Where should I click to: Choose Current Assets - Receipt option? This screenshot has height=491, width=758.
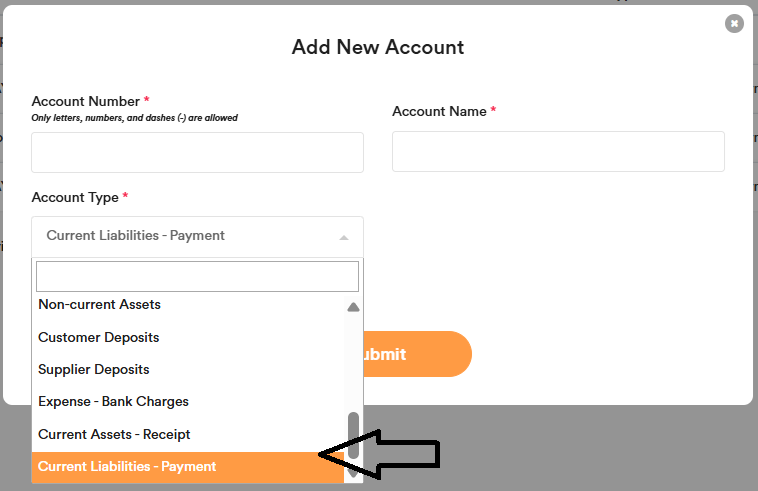pyautogui.click(x=114, y=434)
